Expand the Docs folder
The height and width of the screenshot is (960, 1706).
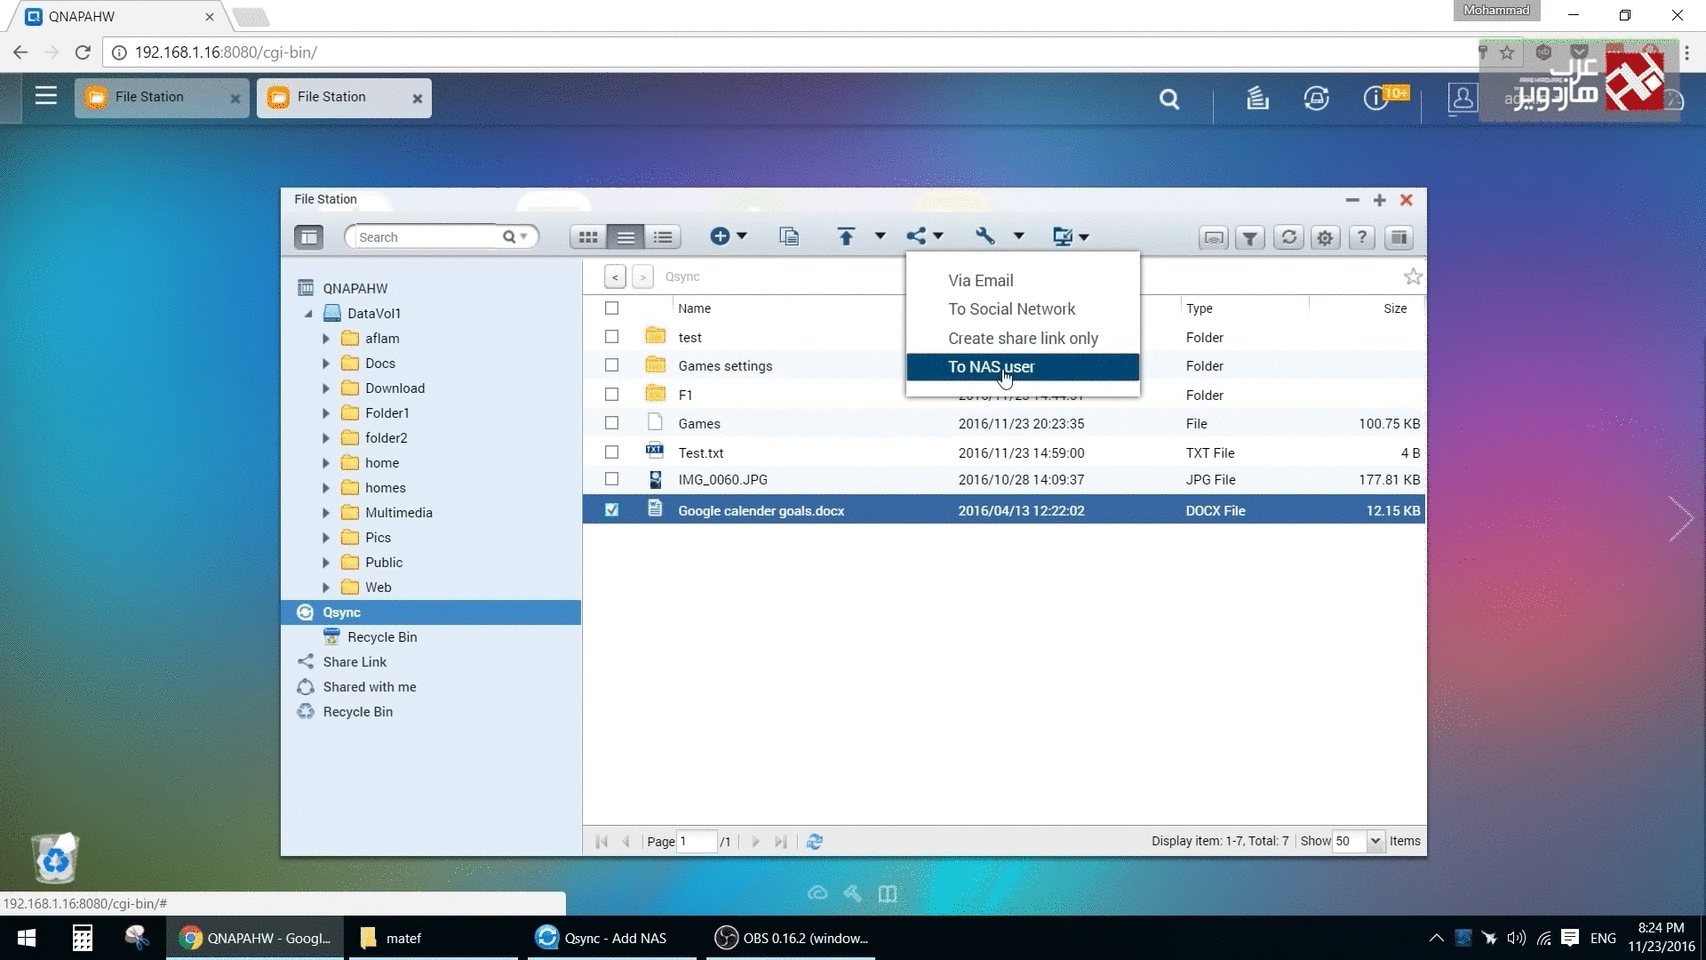tap(326, 363)
